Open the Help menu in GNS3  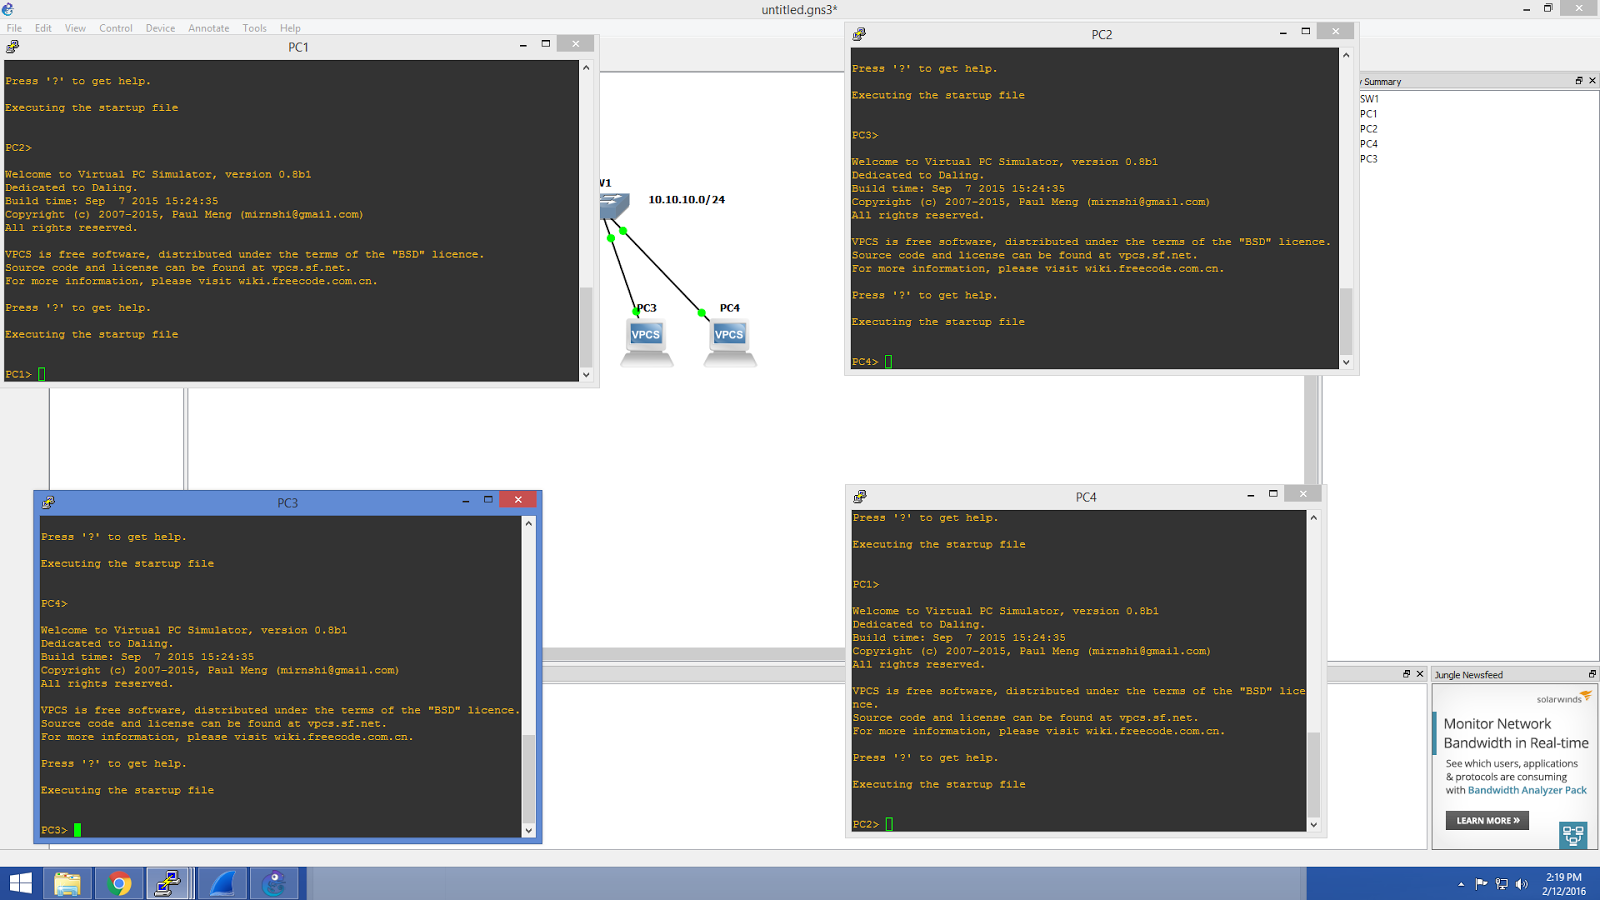[290, 28]
